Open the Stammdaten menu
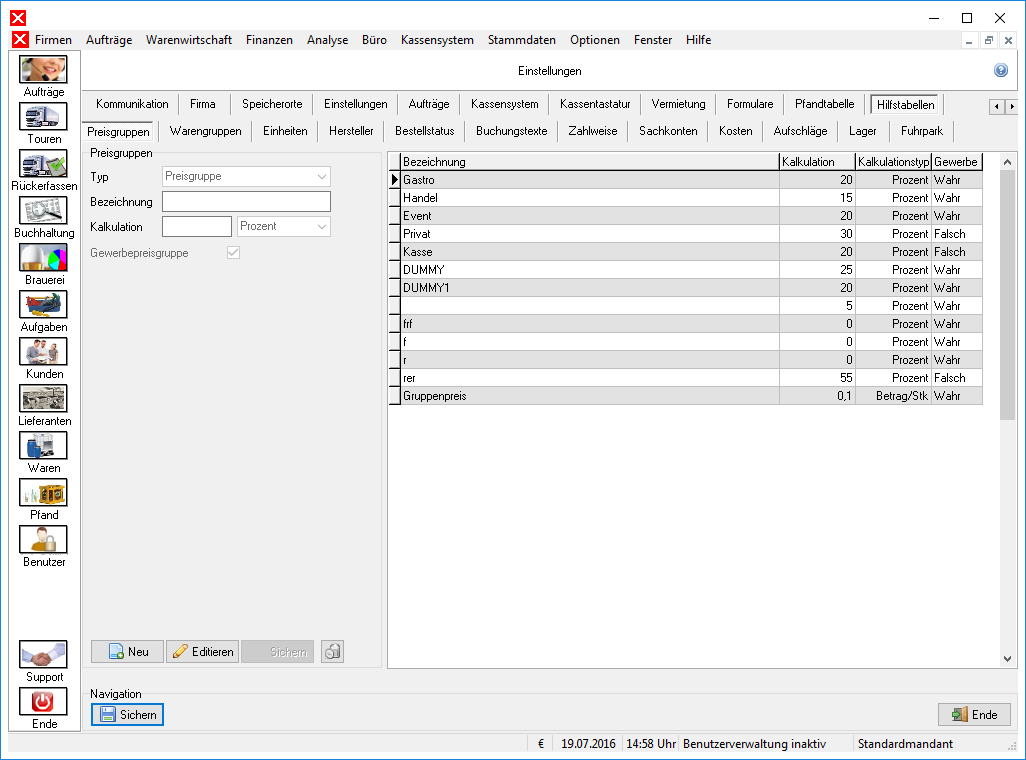Screen dimensions: 1026x760 [x=522, y=40]
